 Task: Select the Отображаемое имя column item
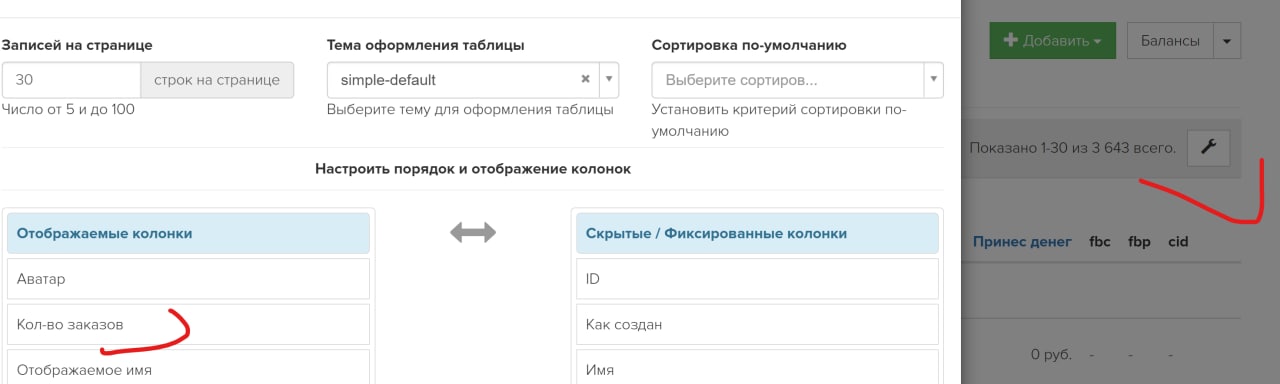tap(188, 368)
